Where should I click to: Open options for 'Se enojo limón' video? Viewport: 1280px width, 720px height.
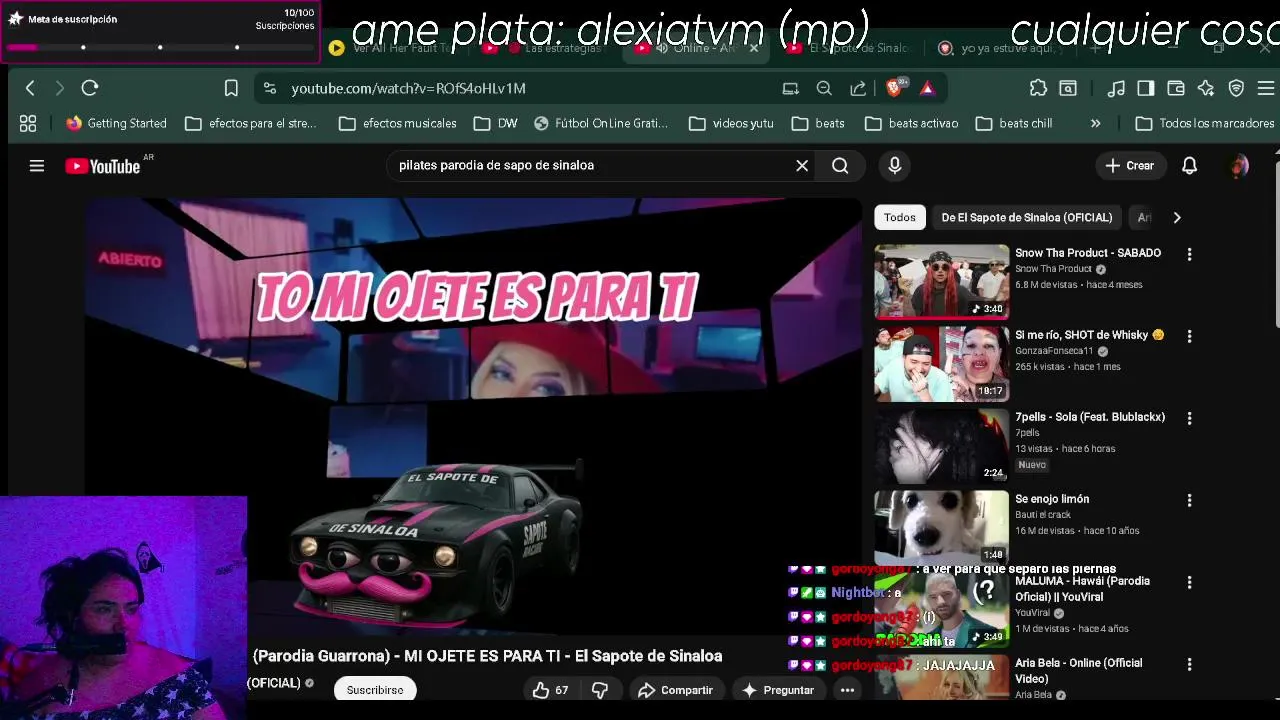[1189, 500]
